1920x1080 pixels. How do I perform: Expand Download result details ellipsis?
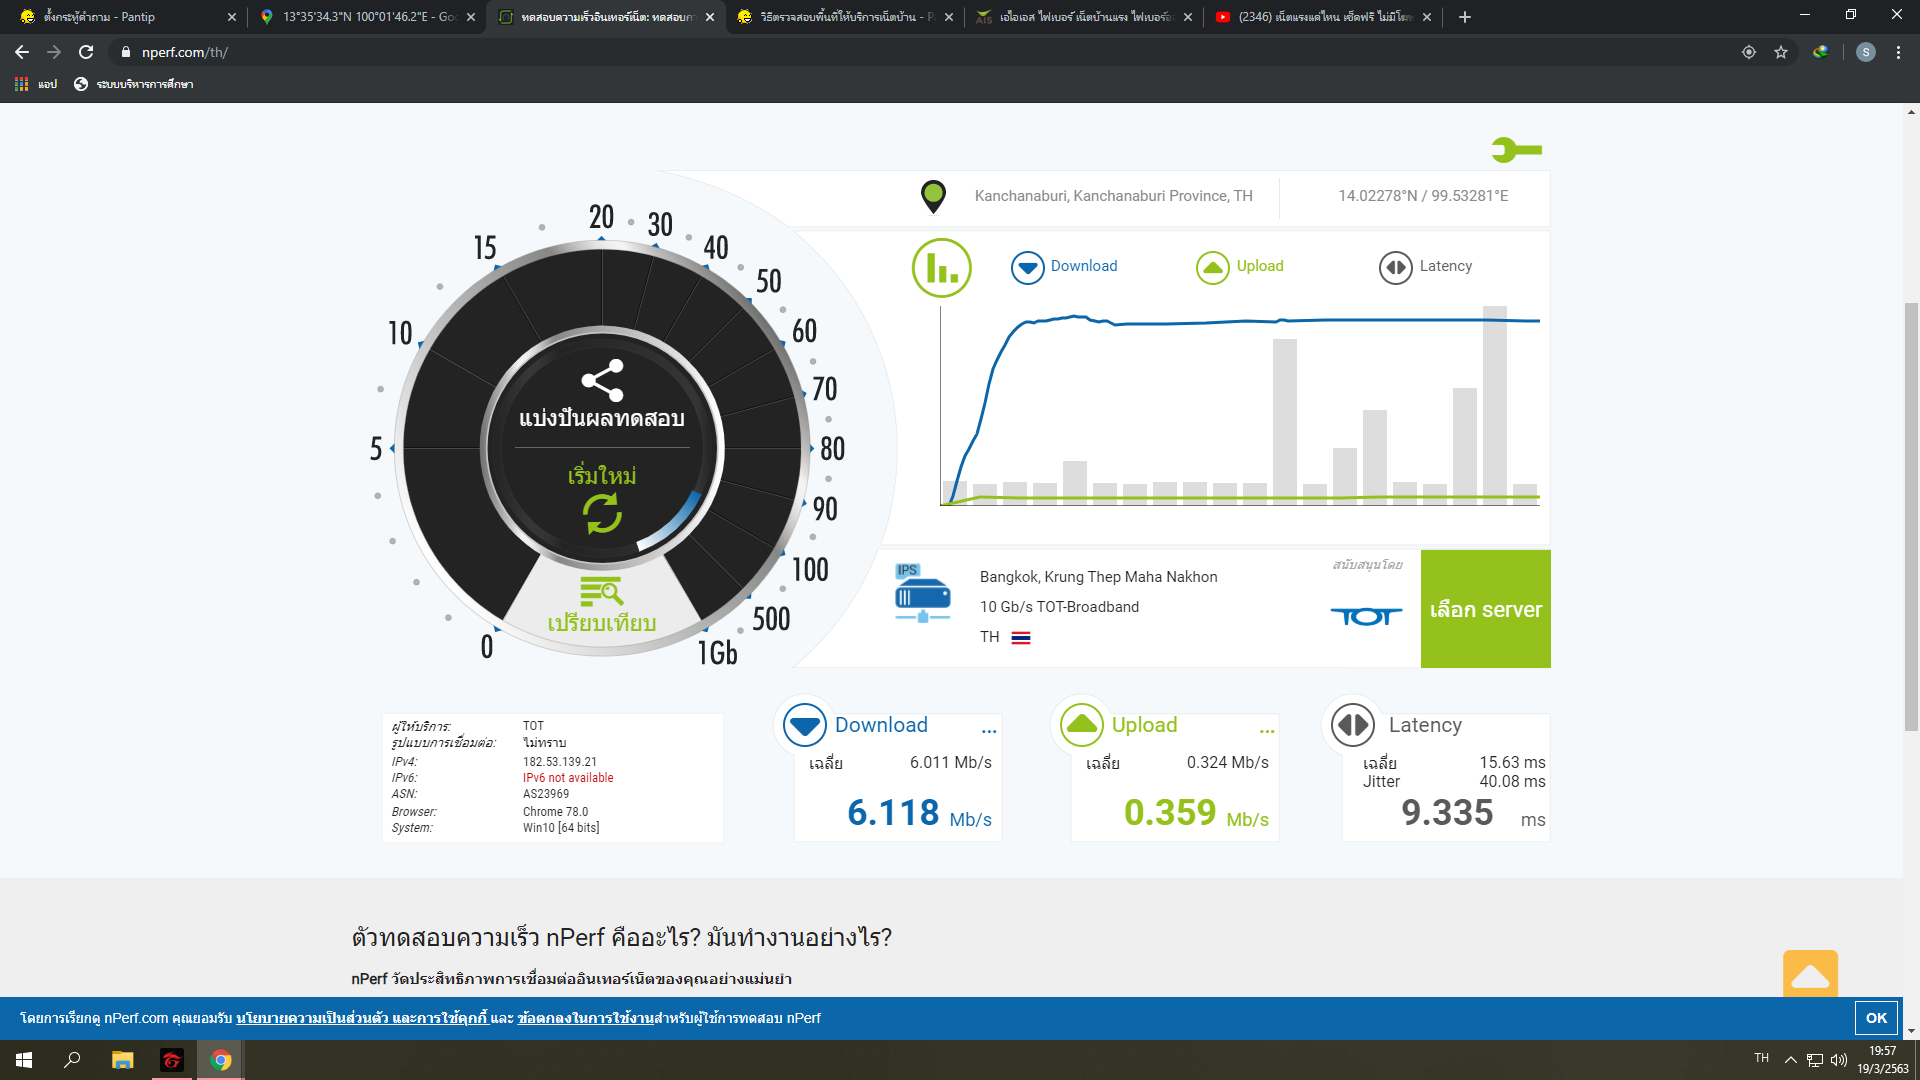(x=989, y=731)
